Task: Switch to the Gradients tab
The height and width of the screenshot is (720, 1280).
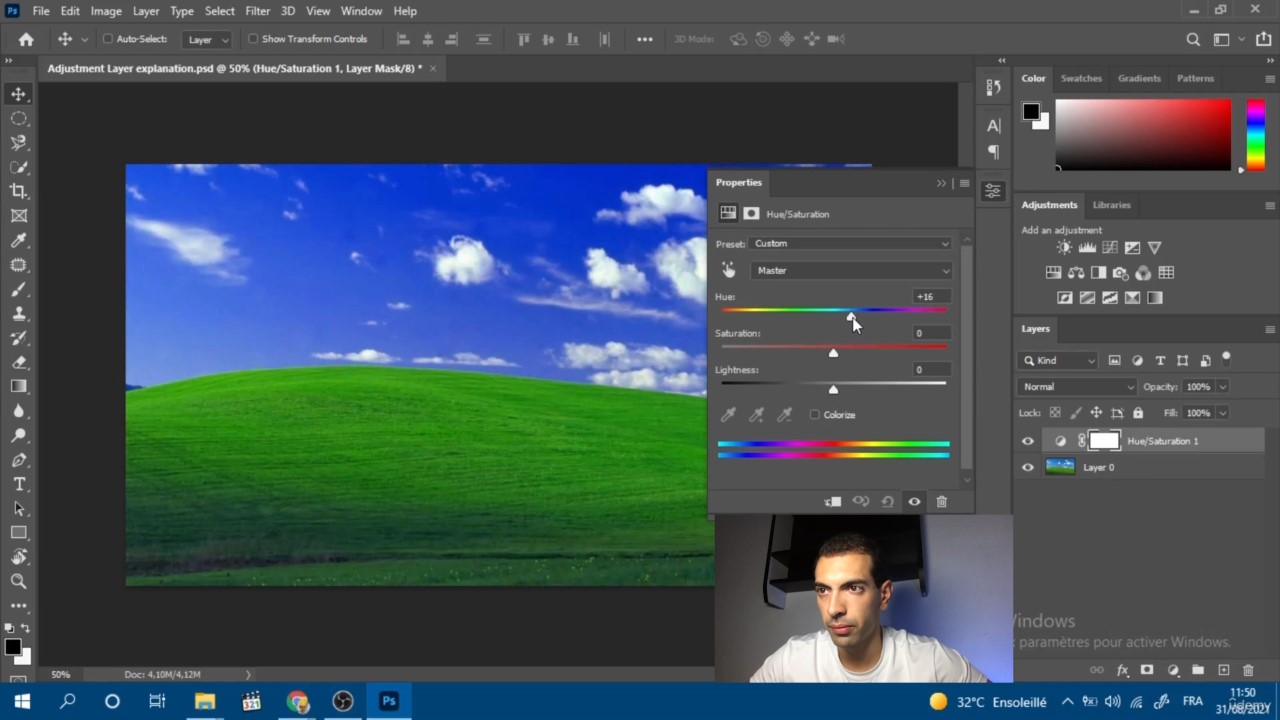Action: [1139, 78]
